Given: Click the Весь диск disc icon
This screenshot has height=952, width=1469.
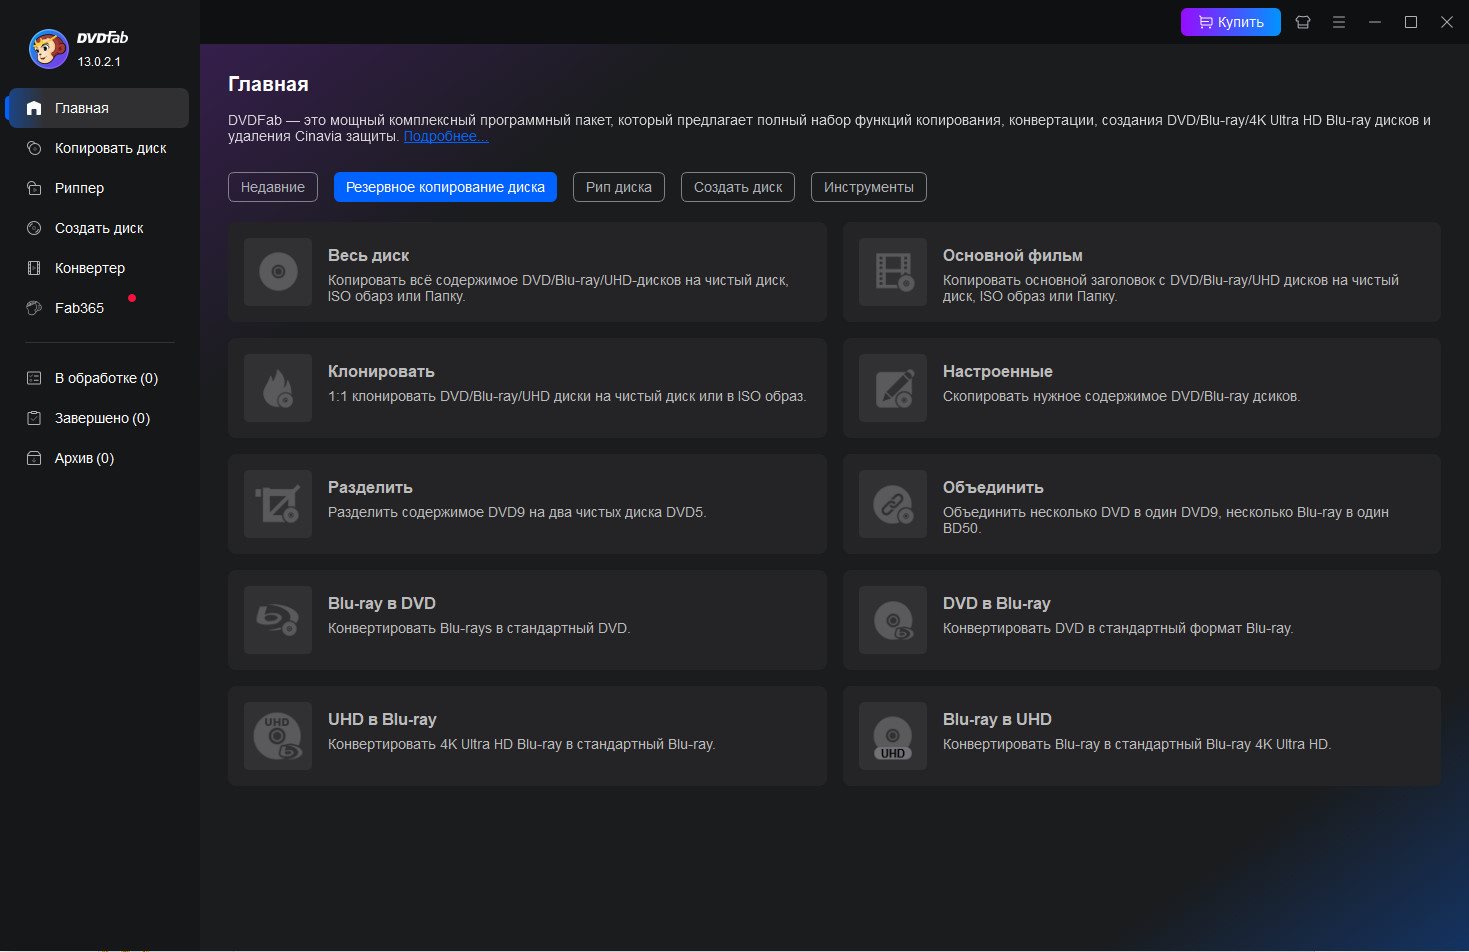Looking at the screenshot, I should [x=278, y=272].
